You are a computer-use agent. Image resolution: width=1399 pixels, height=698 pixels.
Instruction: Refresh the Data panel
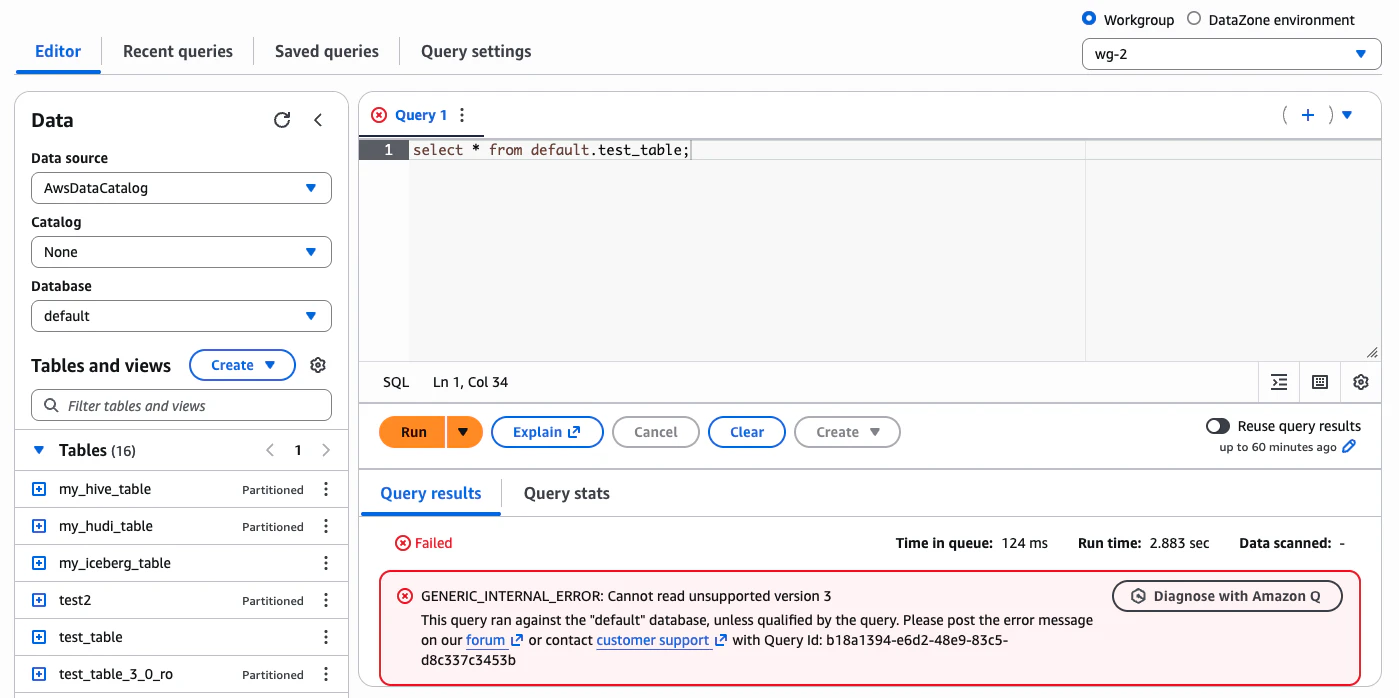click(282, 120)
